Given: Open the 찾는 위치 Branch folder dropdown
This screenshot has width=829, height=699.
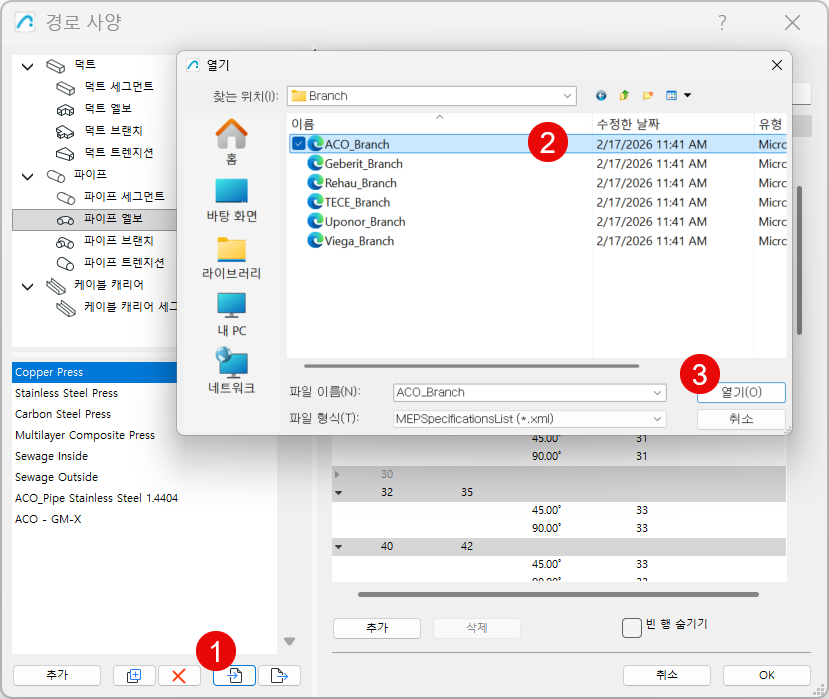Looking at the screenshot, I should point(567,96).
